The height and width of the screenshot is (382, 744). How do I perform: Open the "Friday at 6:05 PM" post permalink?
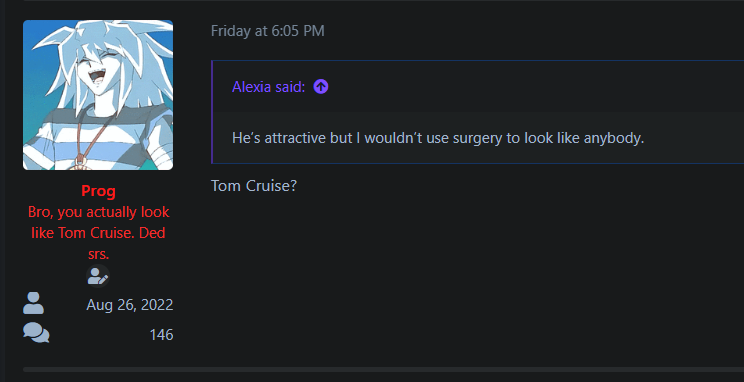(268, 31)
